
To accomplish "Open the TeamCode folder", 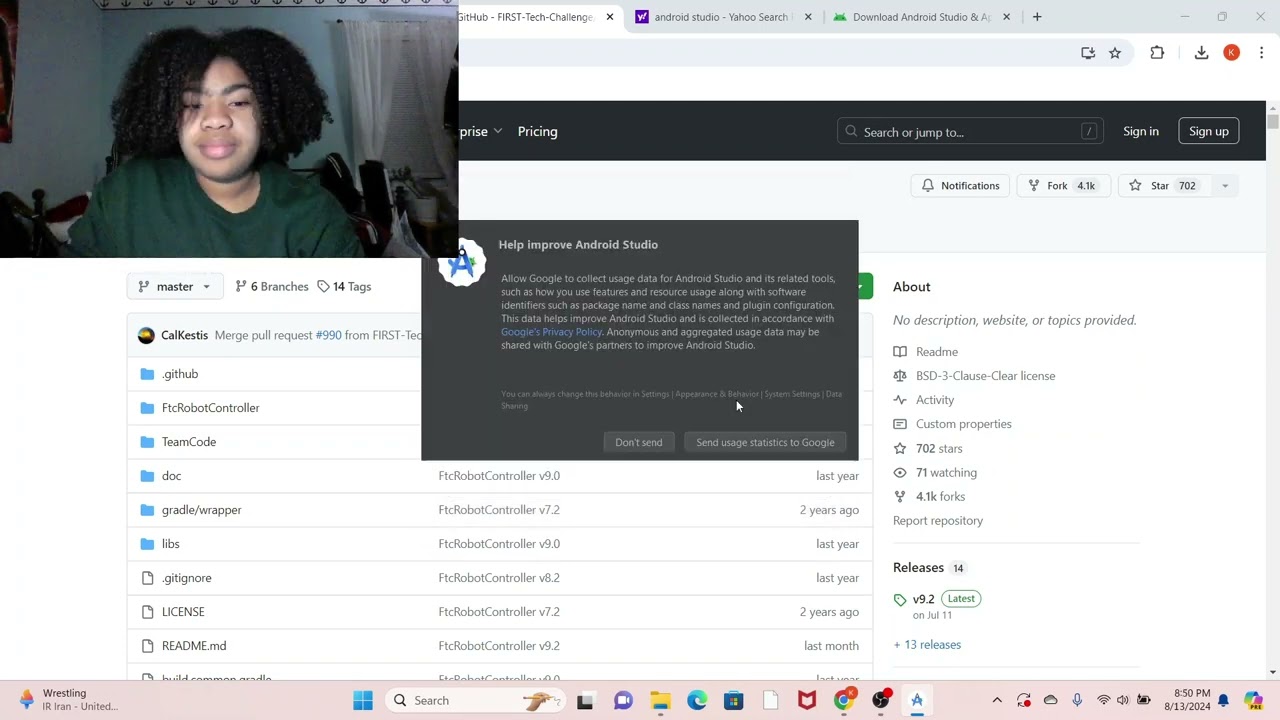I will [x=189, y=442].
